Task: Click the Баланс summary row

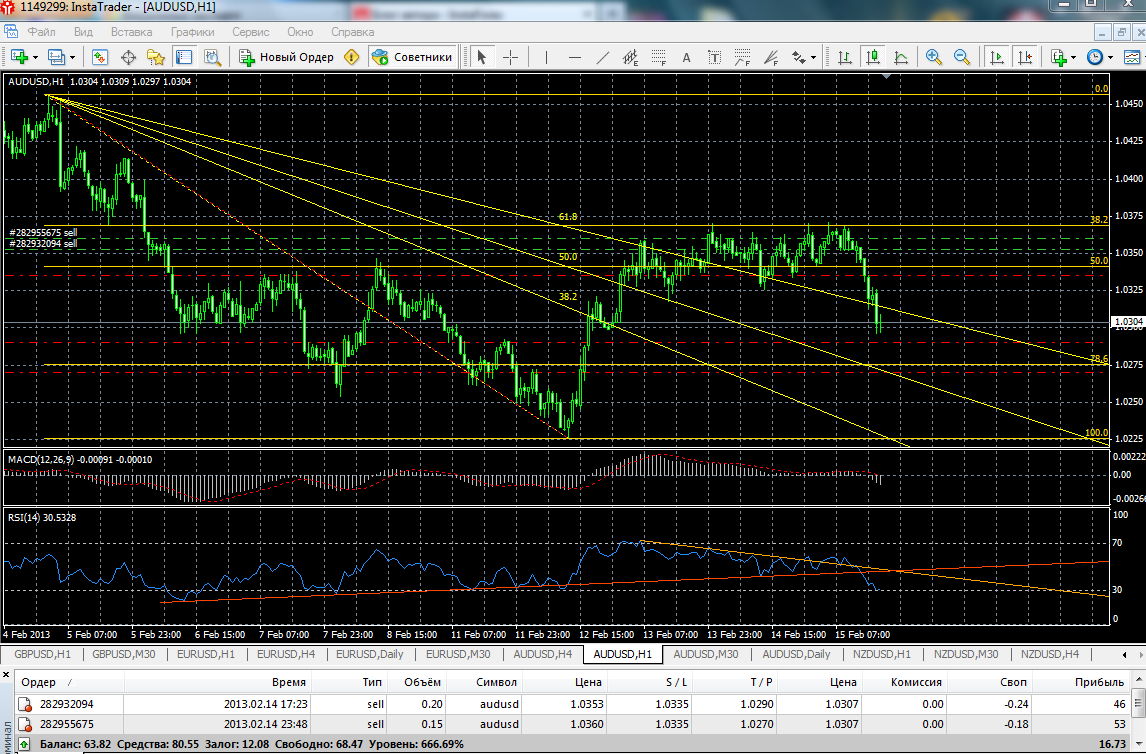Action: pyautogui.click(x=574, y=744)
